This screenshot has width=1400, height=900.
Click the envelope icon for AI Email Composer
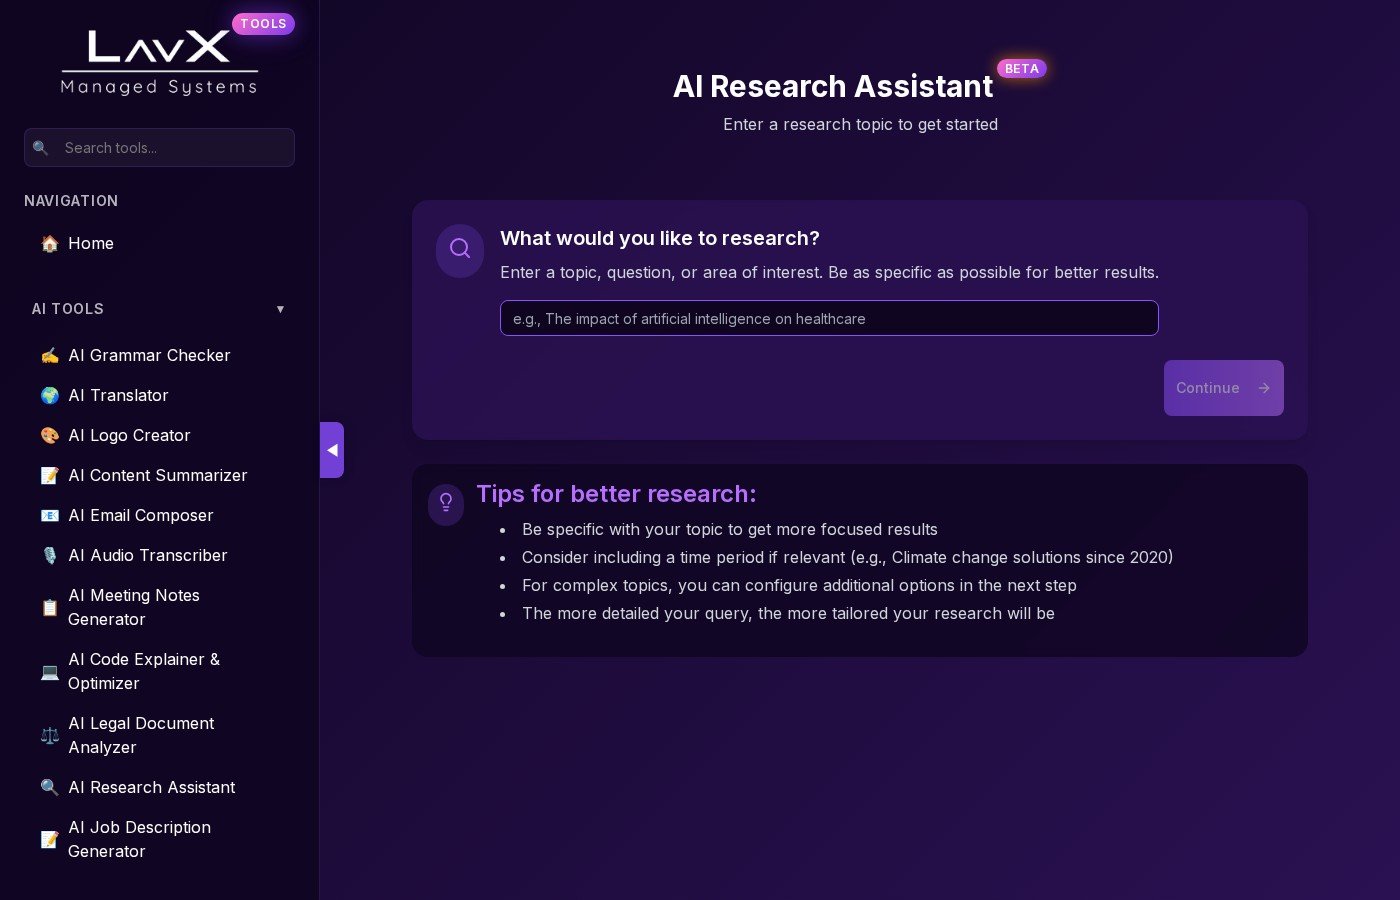pyautogui.click(x=49, y=516)
